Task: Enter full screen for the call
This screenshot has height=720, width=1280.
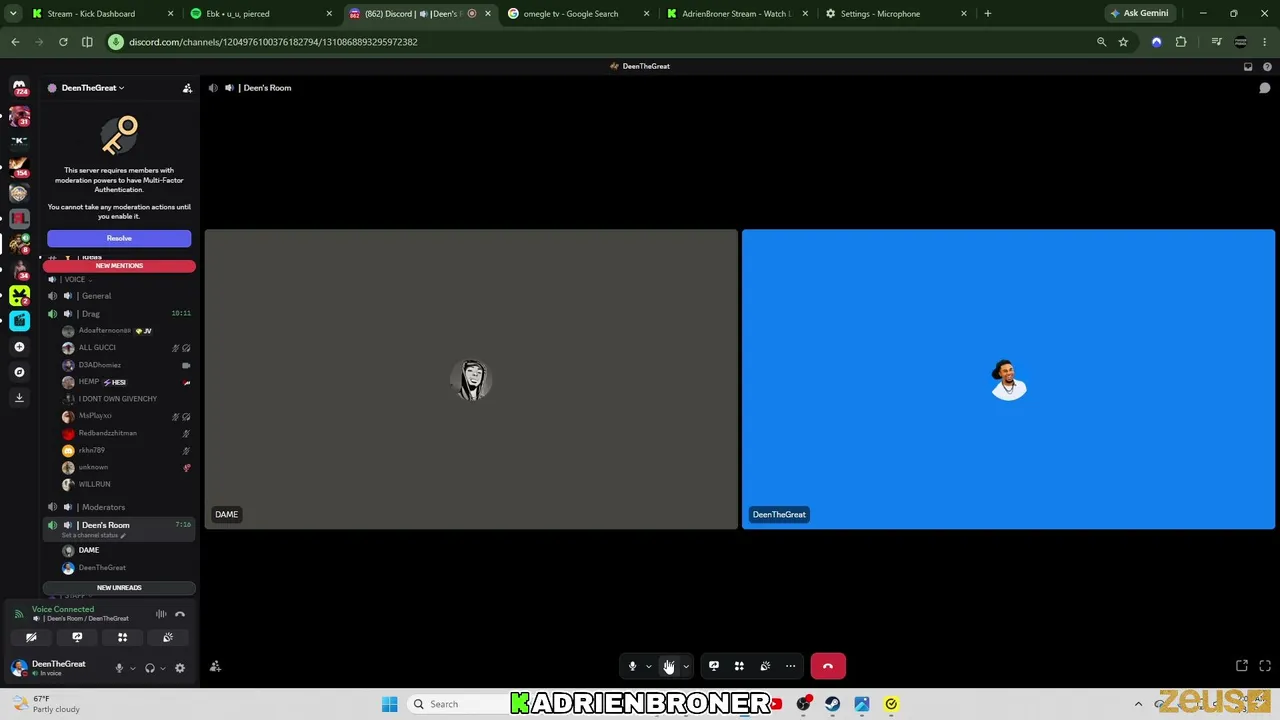Action: point(1265,666)
